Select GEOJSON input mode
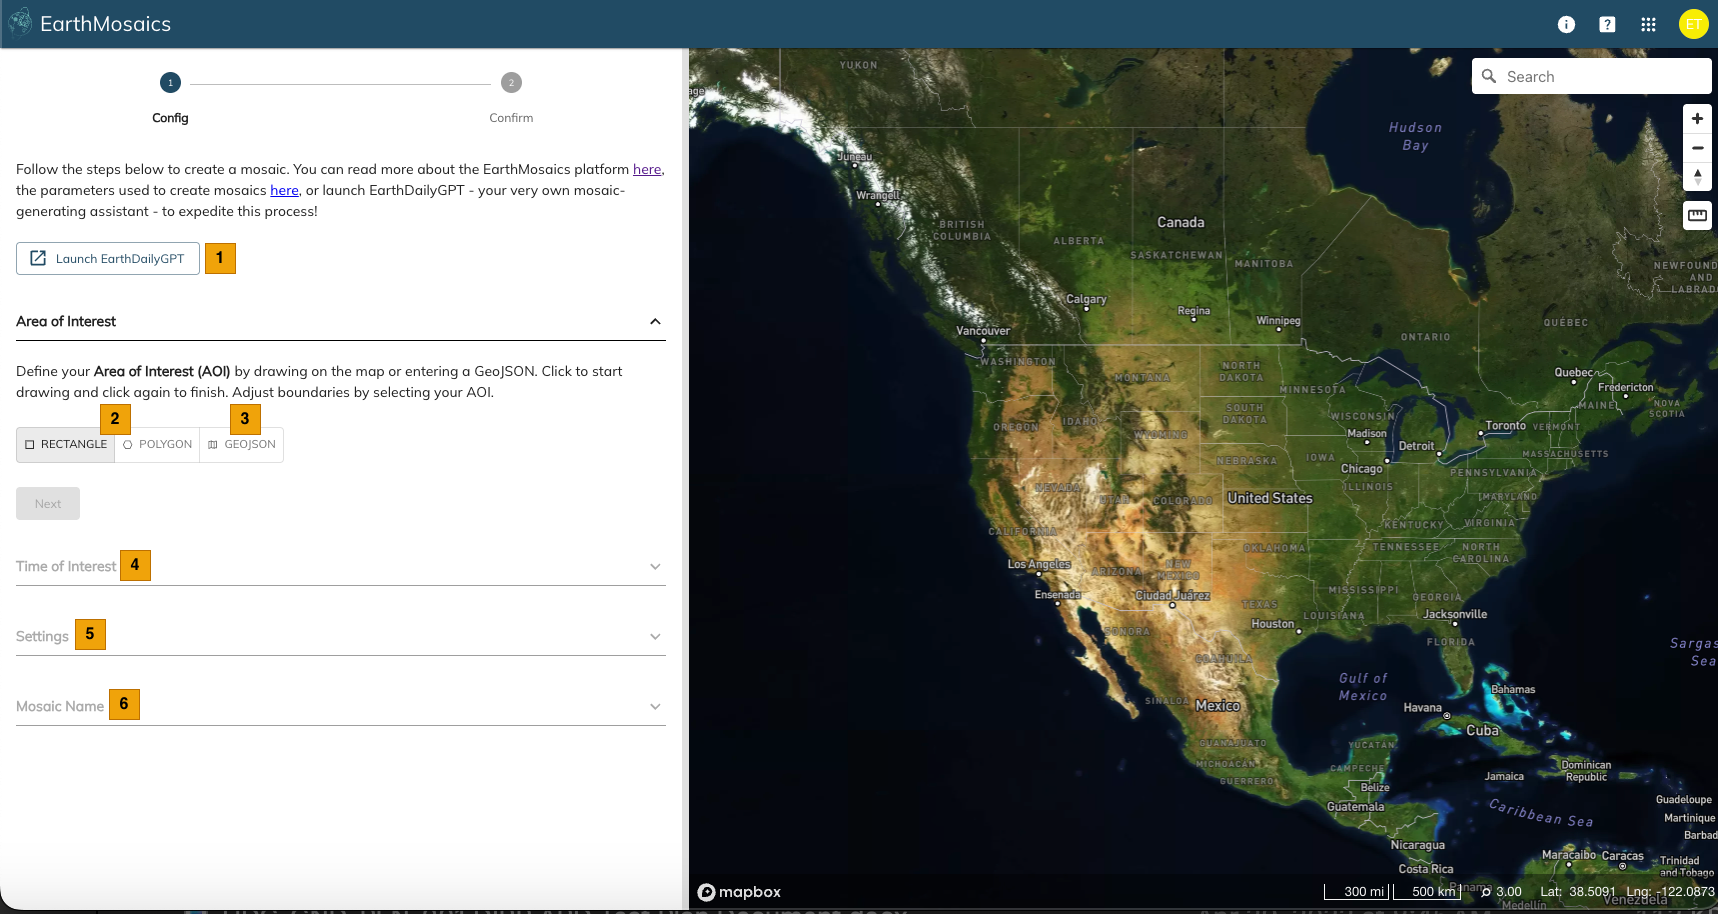 click(241, 445)
